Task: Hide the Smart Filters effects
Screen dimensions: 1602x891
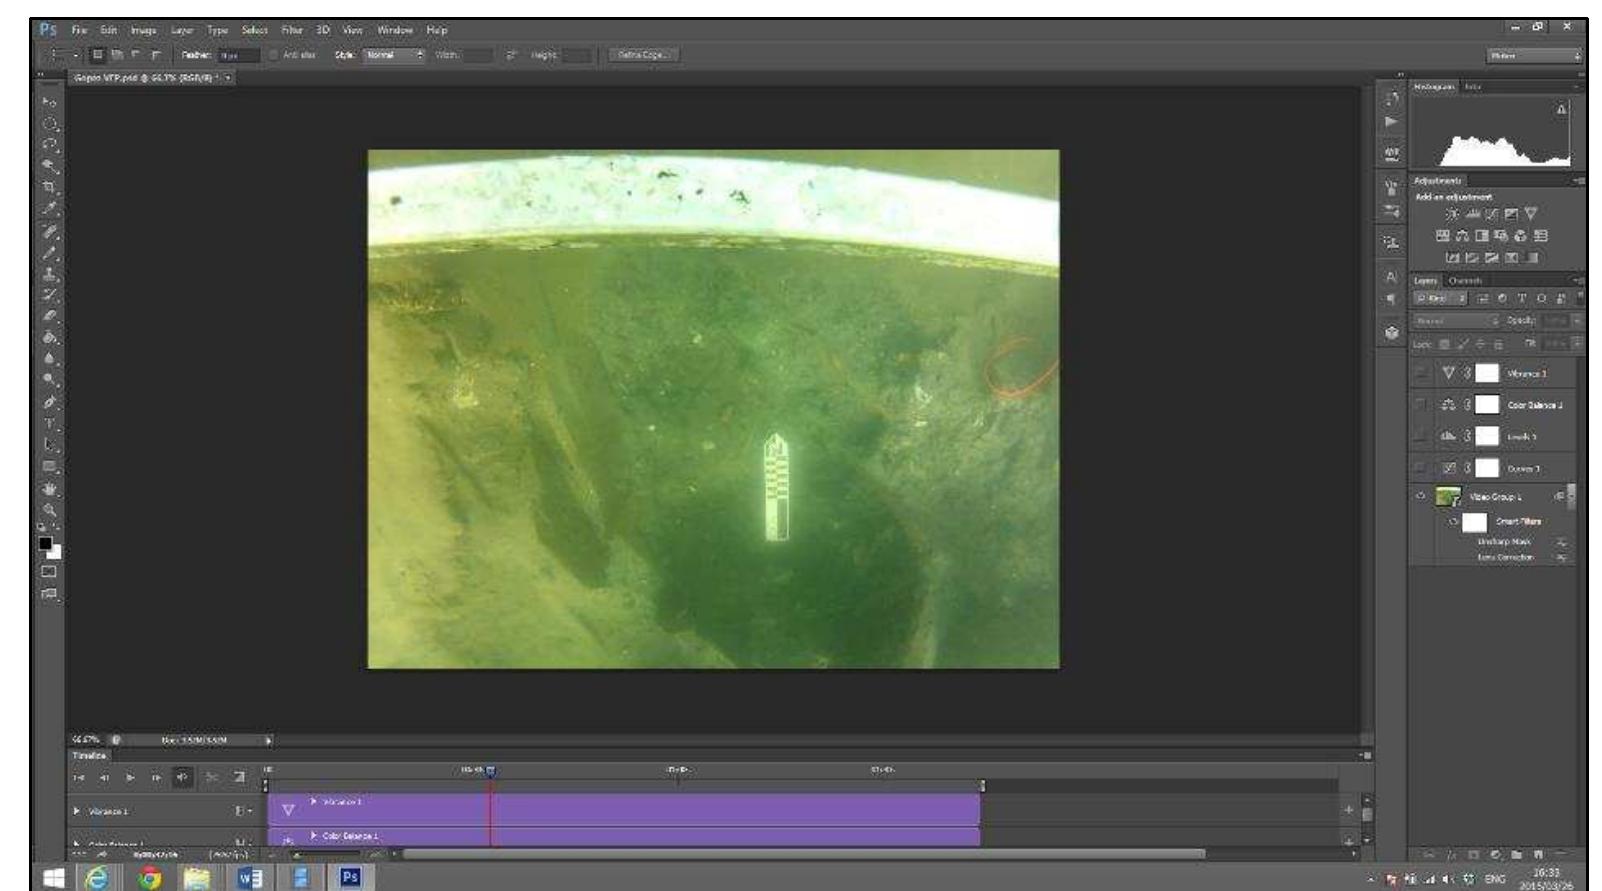Action: pos(1453,522)
